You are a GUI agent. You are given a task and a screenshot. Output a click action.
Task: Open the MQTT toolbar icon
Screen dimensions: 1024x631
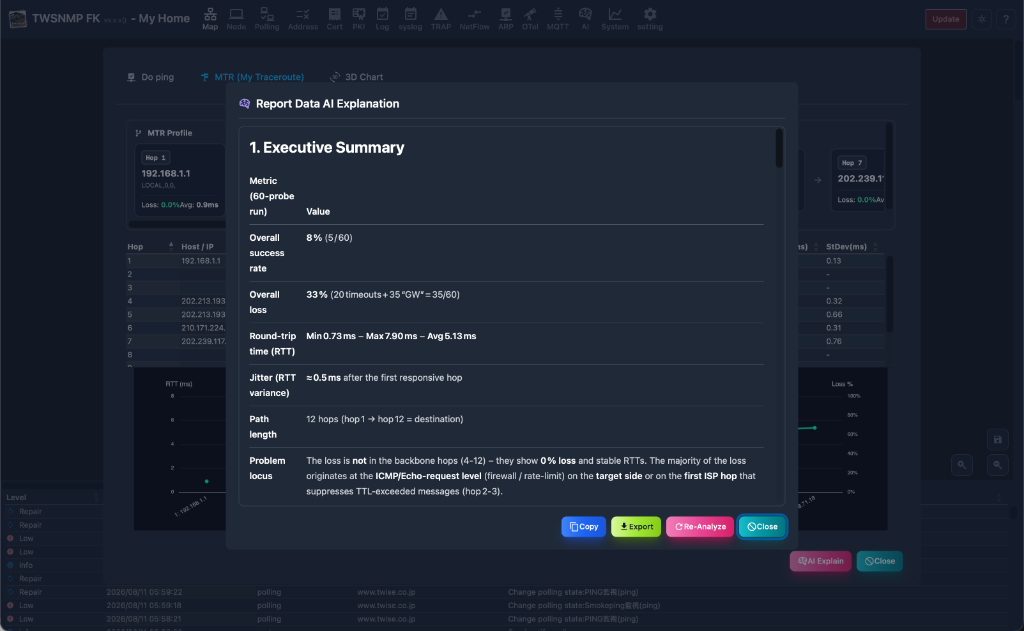pos(557,19)
